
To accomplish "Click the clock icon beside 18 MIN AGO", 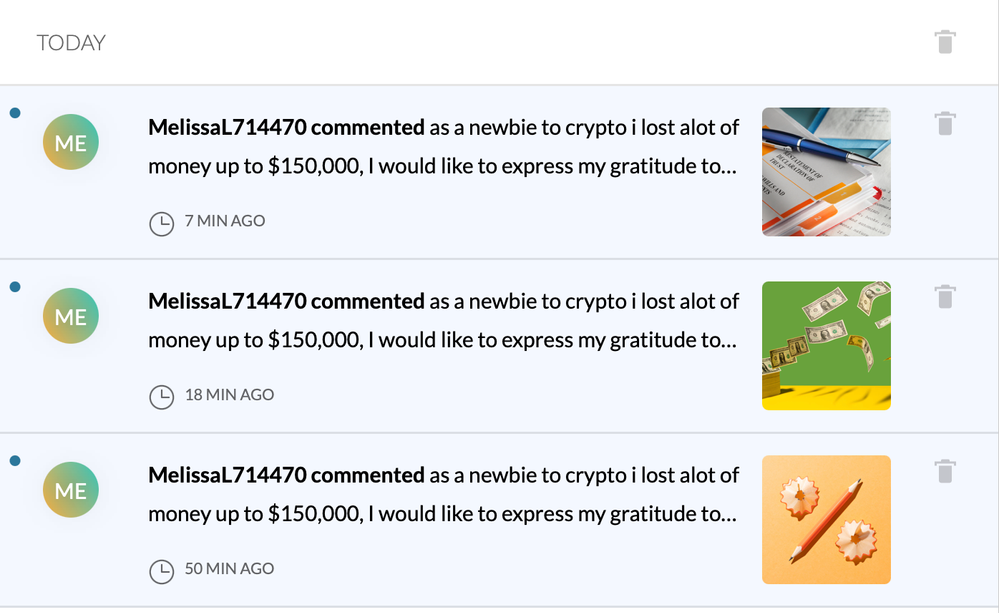I will [x=161, y=397].
